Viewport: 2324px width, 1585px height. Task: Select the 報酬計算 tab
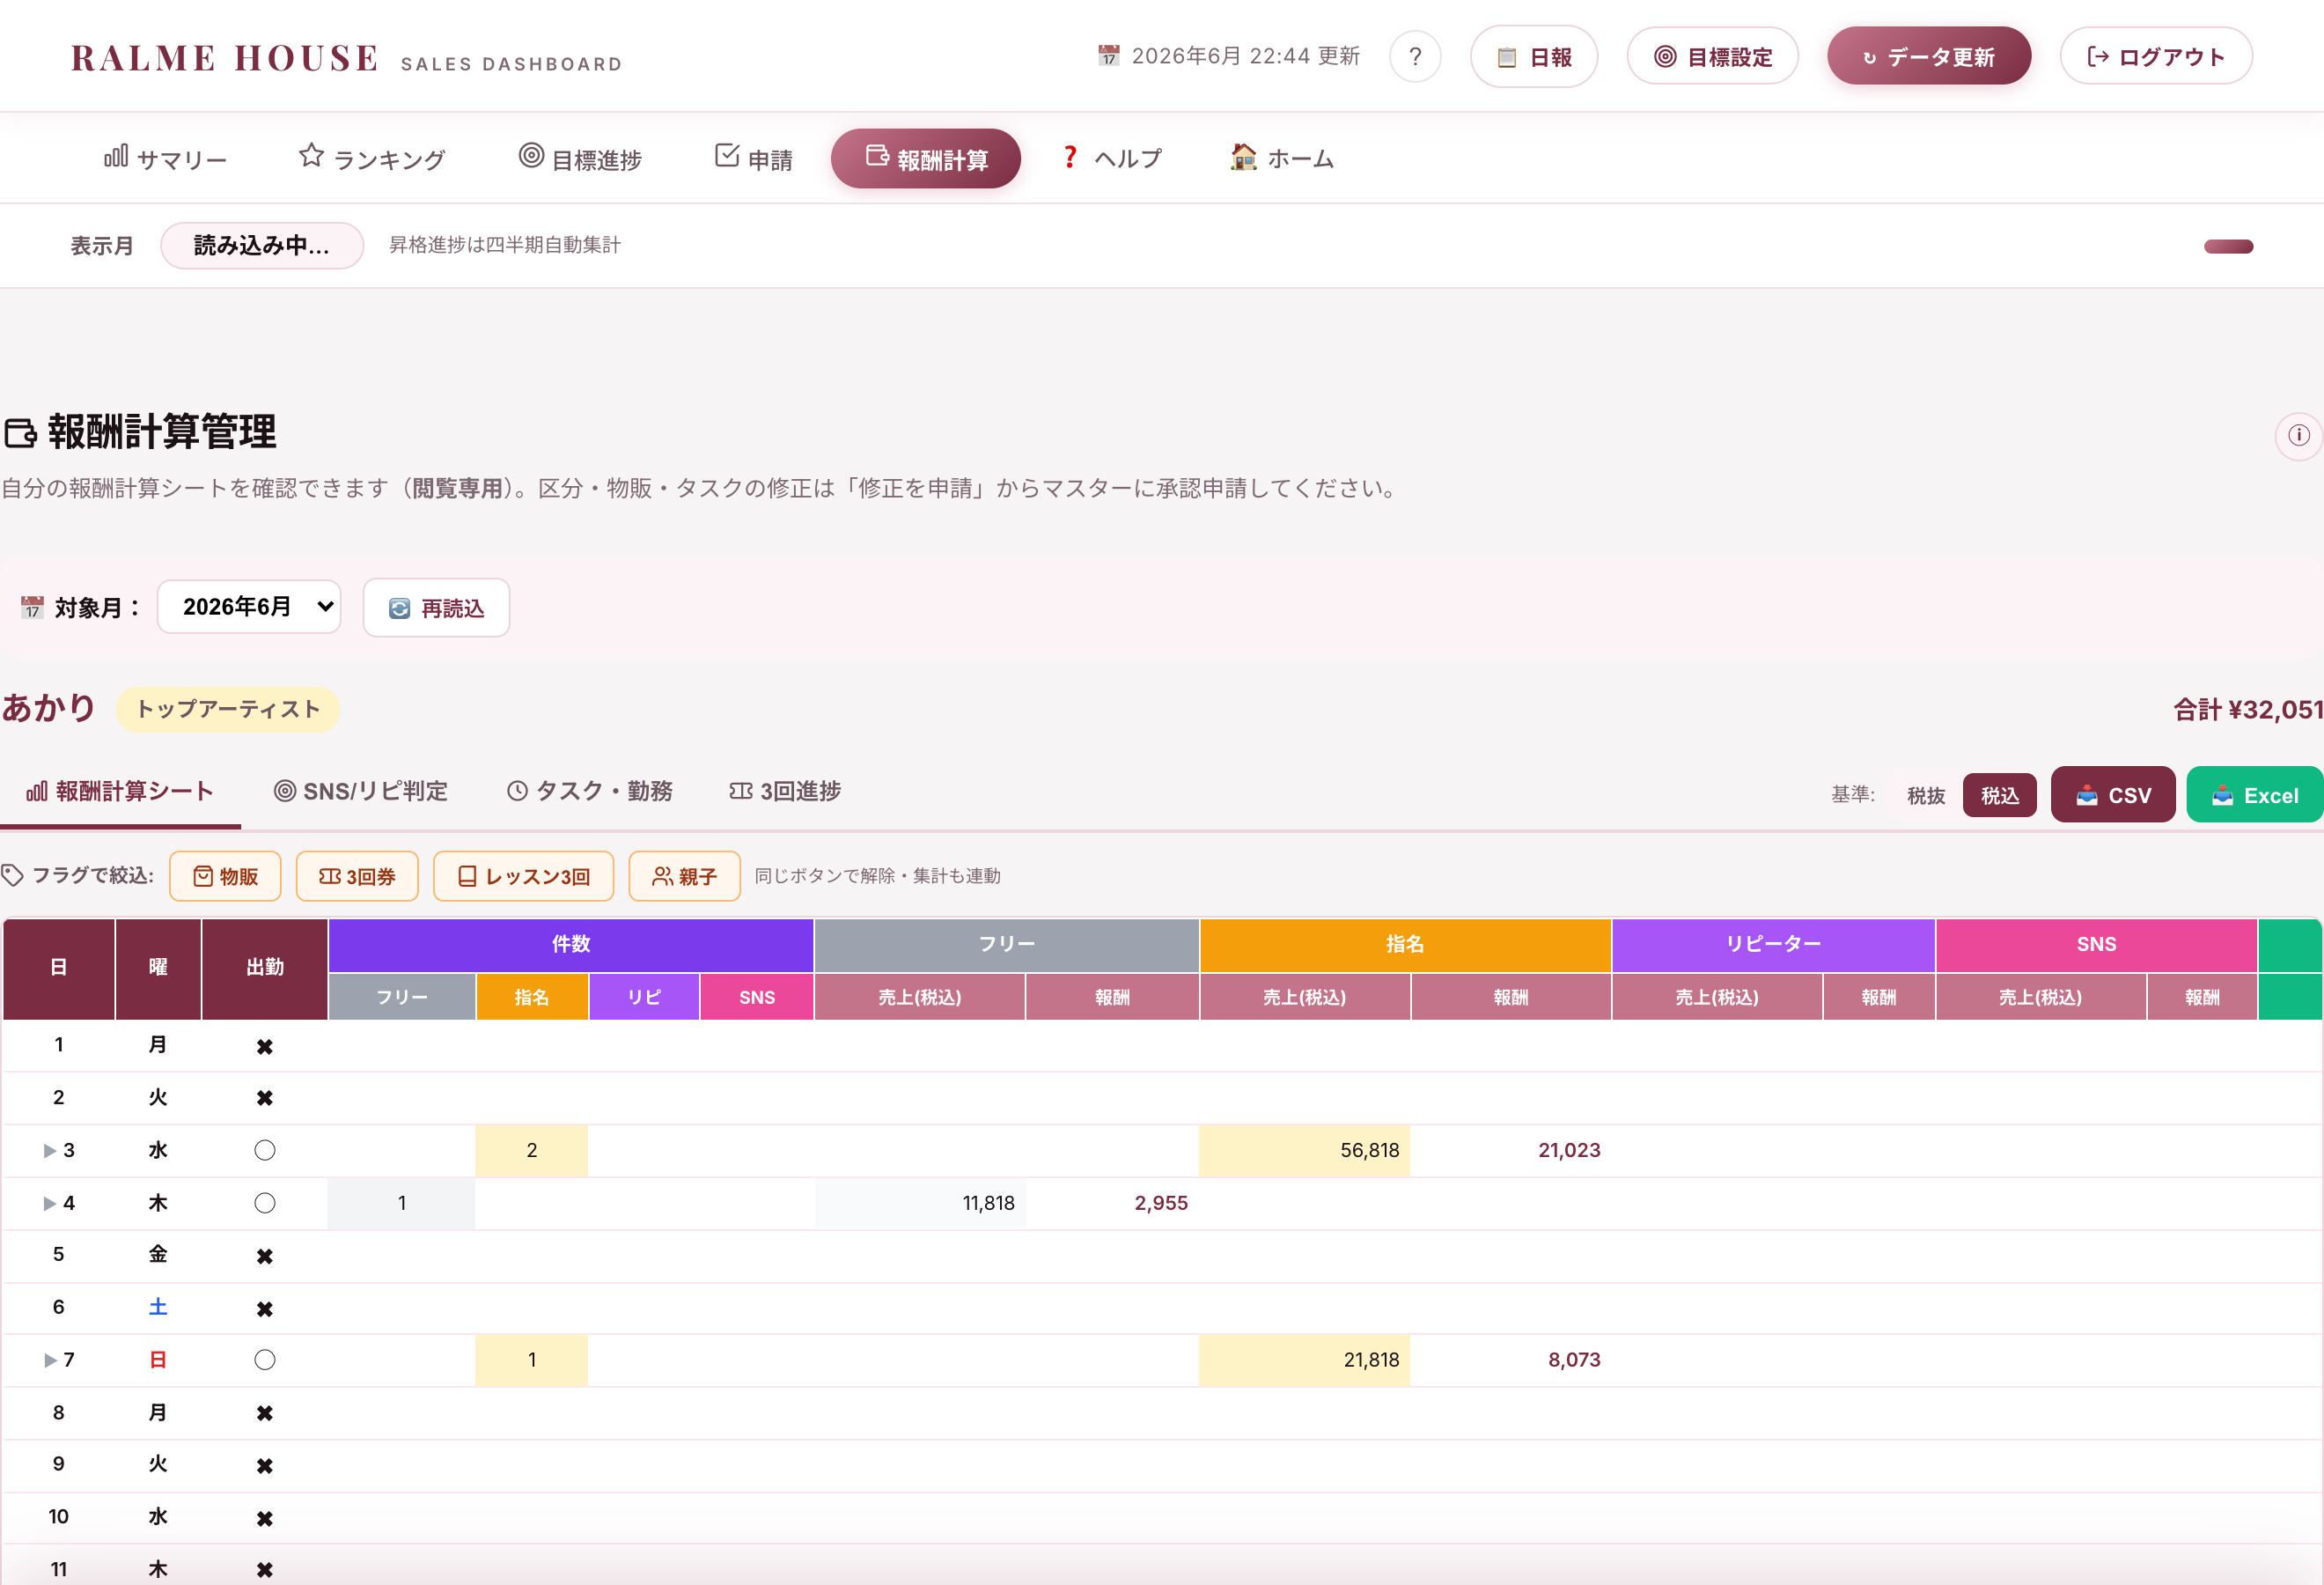tap(926, 158)
